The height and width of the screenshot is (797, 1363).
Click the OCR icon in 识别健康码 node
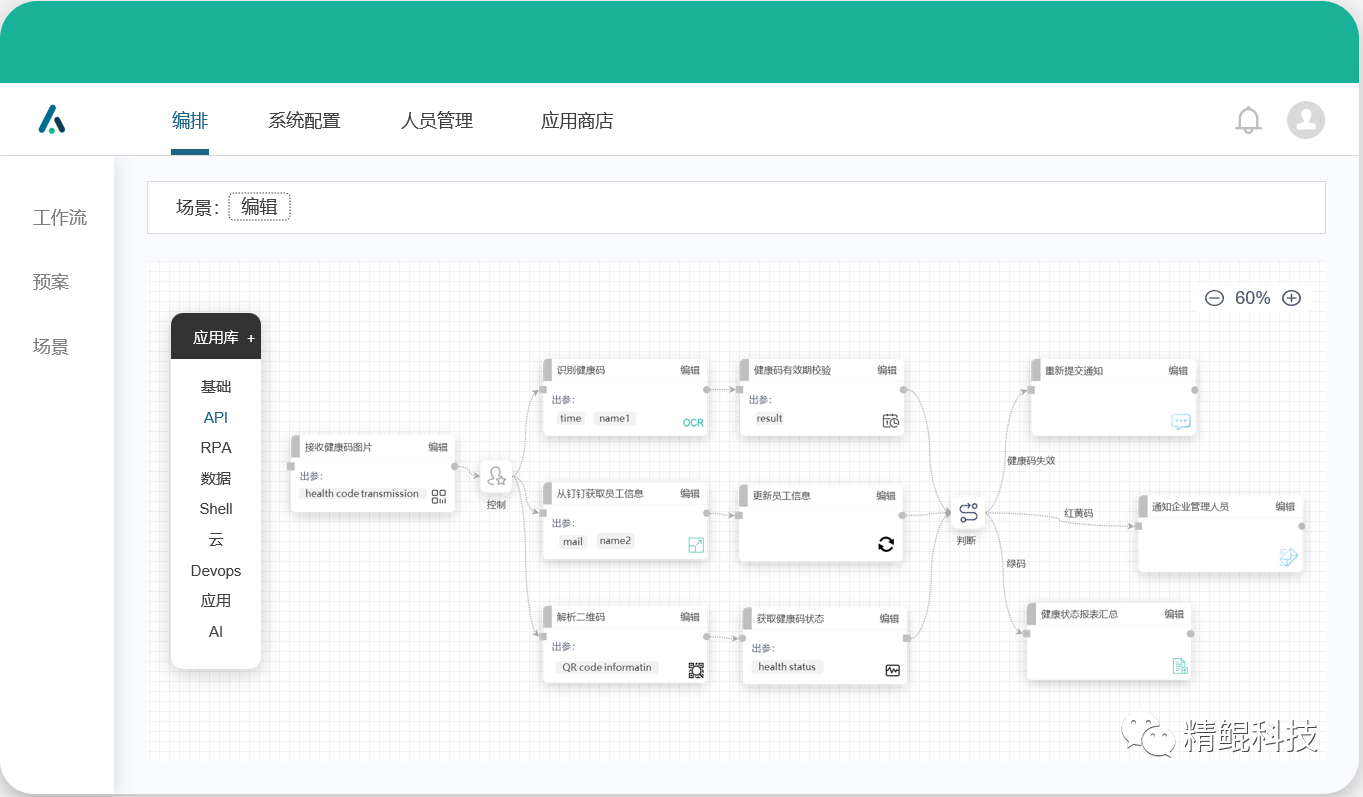[x=692, y=422]
